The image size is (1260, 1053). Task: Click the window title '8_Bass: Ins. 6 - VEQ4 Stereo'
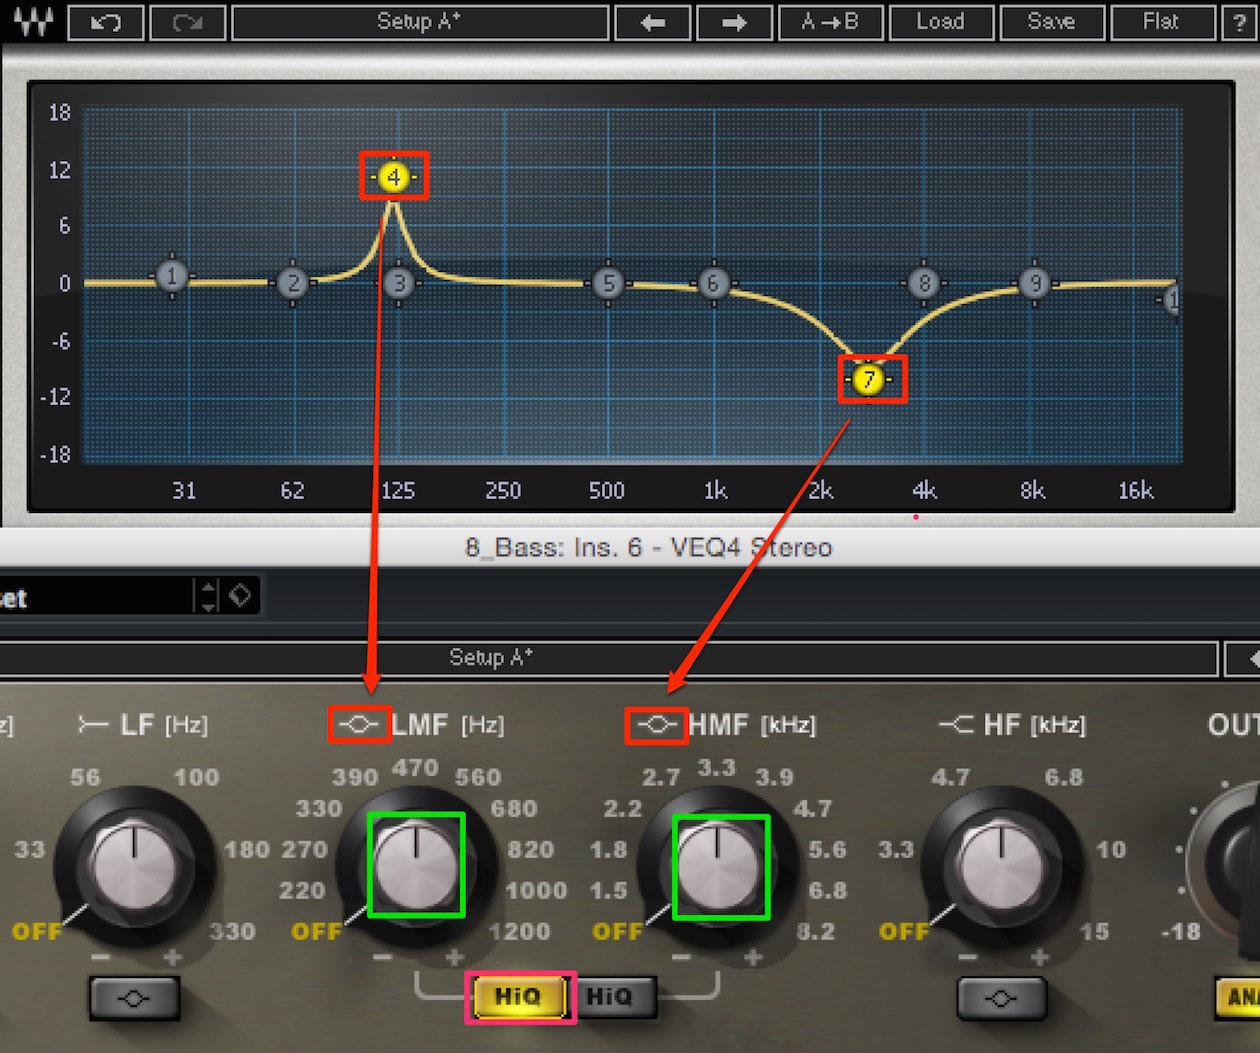(648, 548)
